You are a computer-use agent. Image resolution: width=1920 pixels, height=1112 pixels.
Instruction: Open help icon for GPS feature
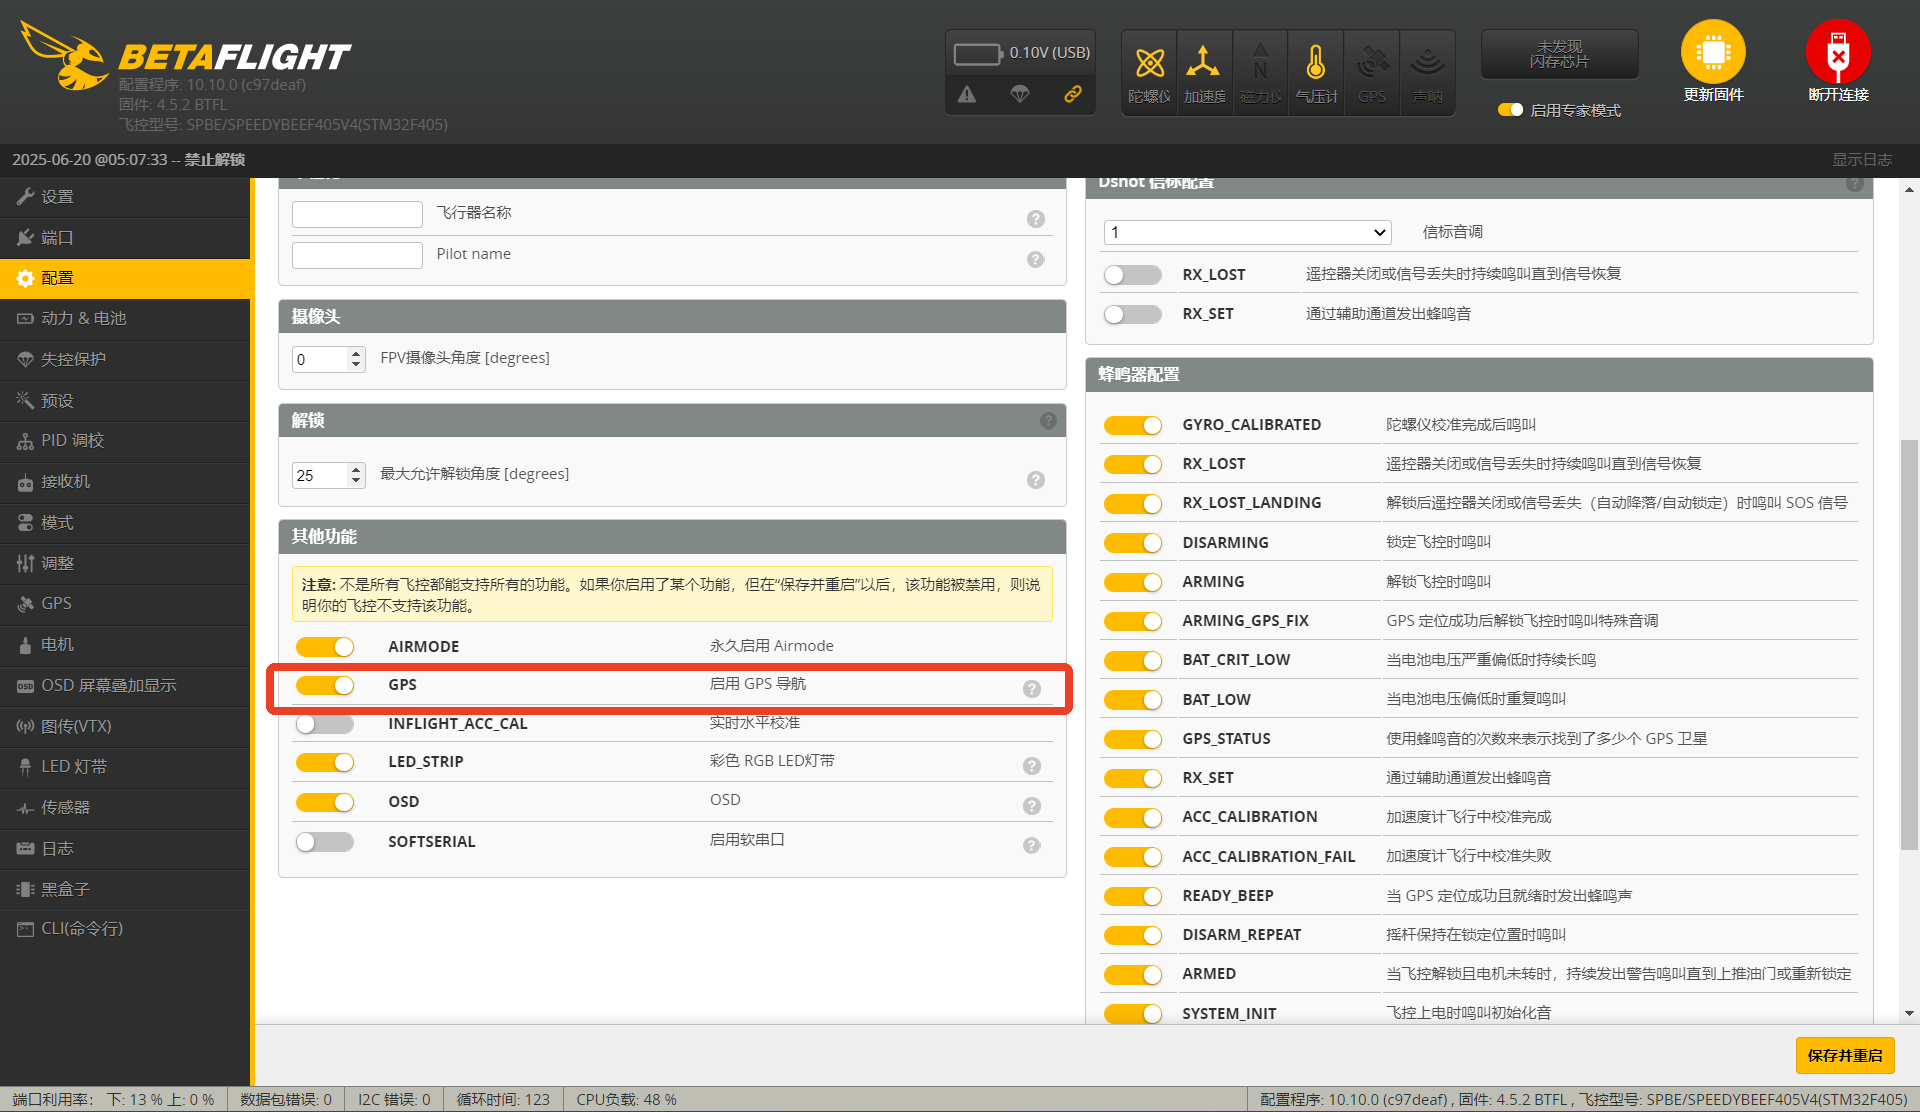coord(1032,689)
